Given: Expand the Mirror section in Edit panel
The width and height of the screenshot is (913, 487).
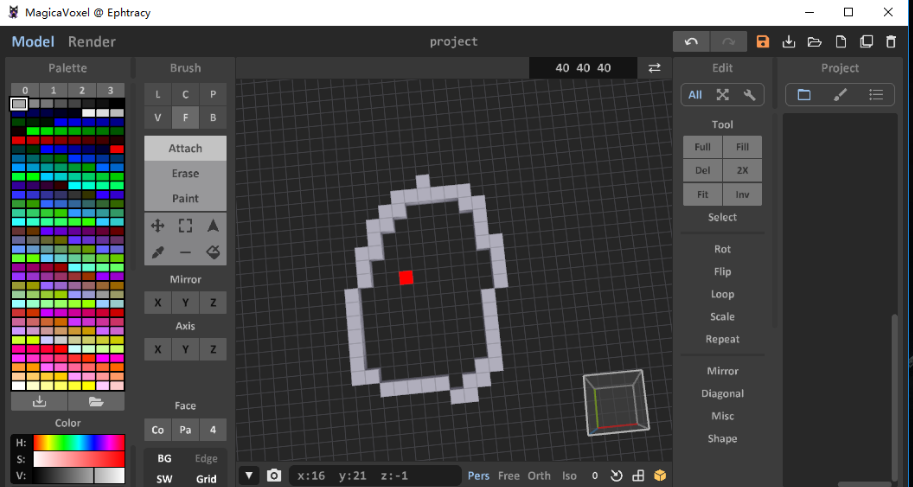Looking at the screenshot, I should tap(722, 371).
